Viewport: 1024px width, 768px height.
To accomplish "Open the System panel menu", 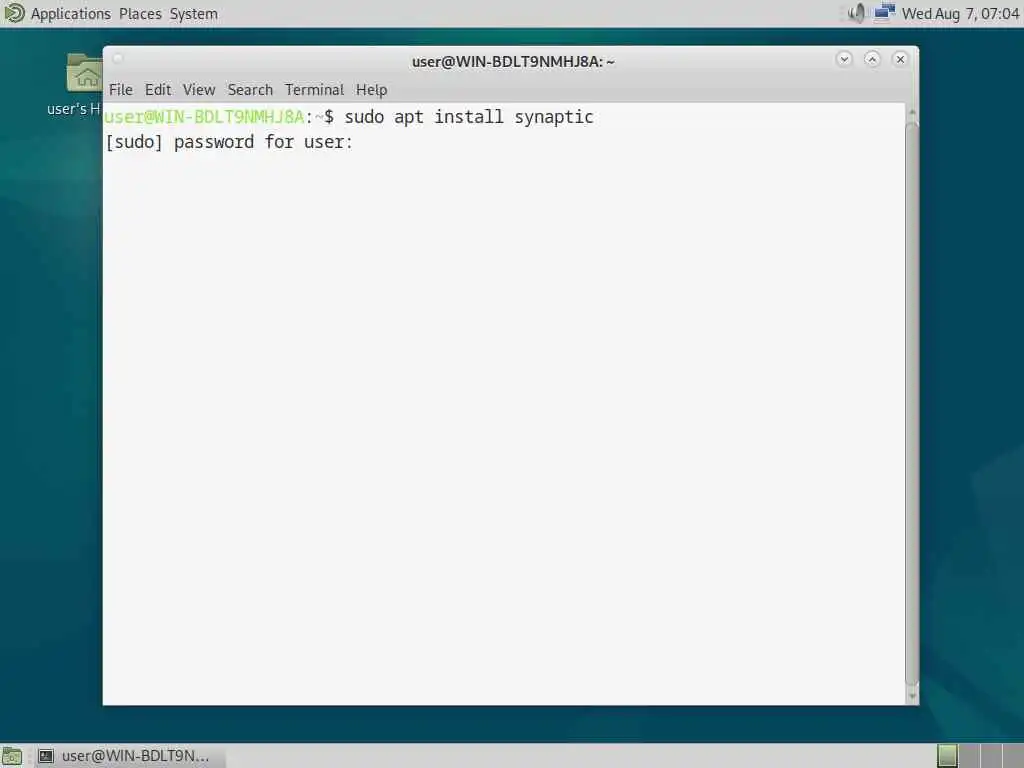I will (194, 14).
